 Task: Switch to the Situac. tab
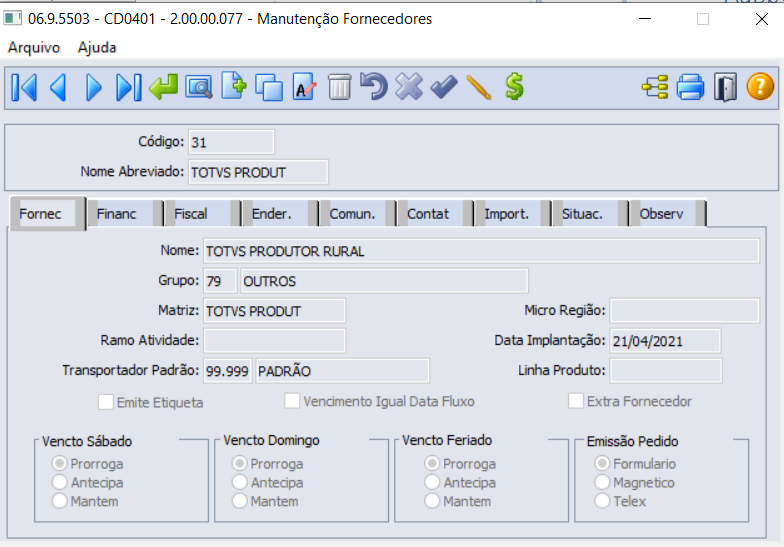tap(590, 214)
